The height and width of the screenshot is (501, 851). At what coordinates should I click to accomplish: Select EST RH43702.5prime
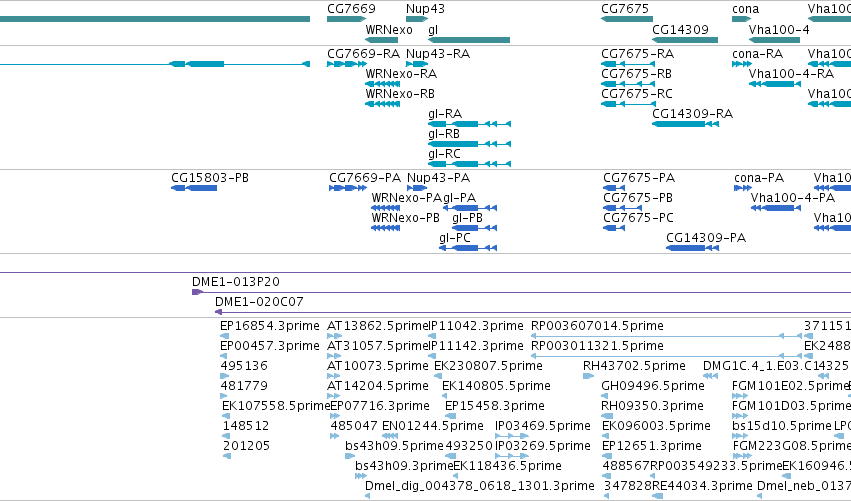[x=634, y=366]
